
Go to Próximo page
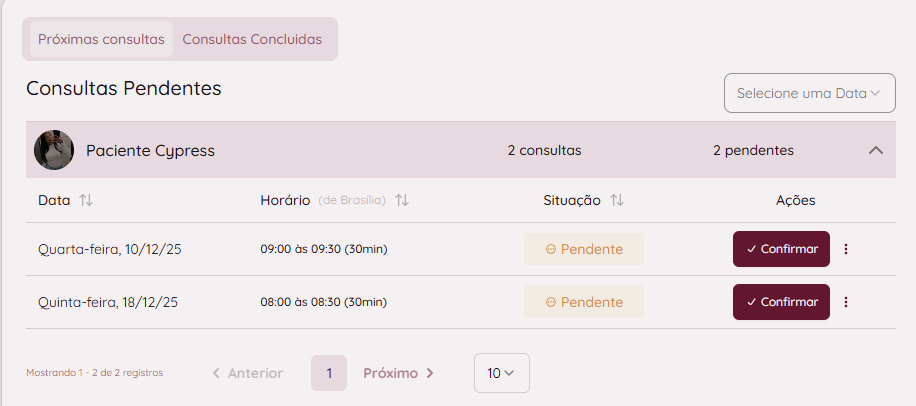click(x=398, y=373)
